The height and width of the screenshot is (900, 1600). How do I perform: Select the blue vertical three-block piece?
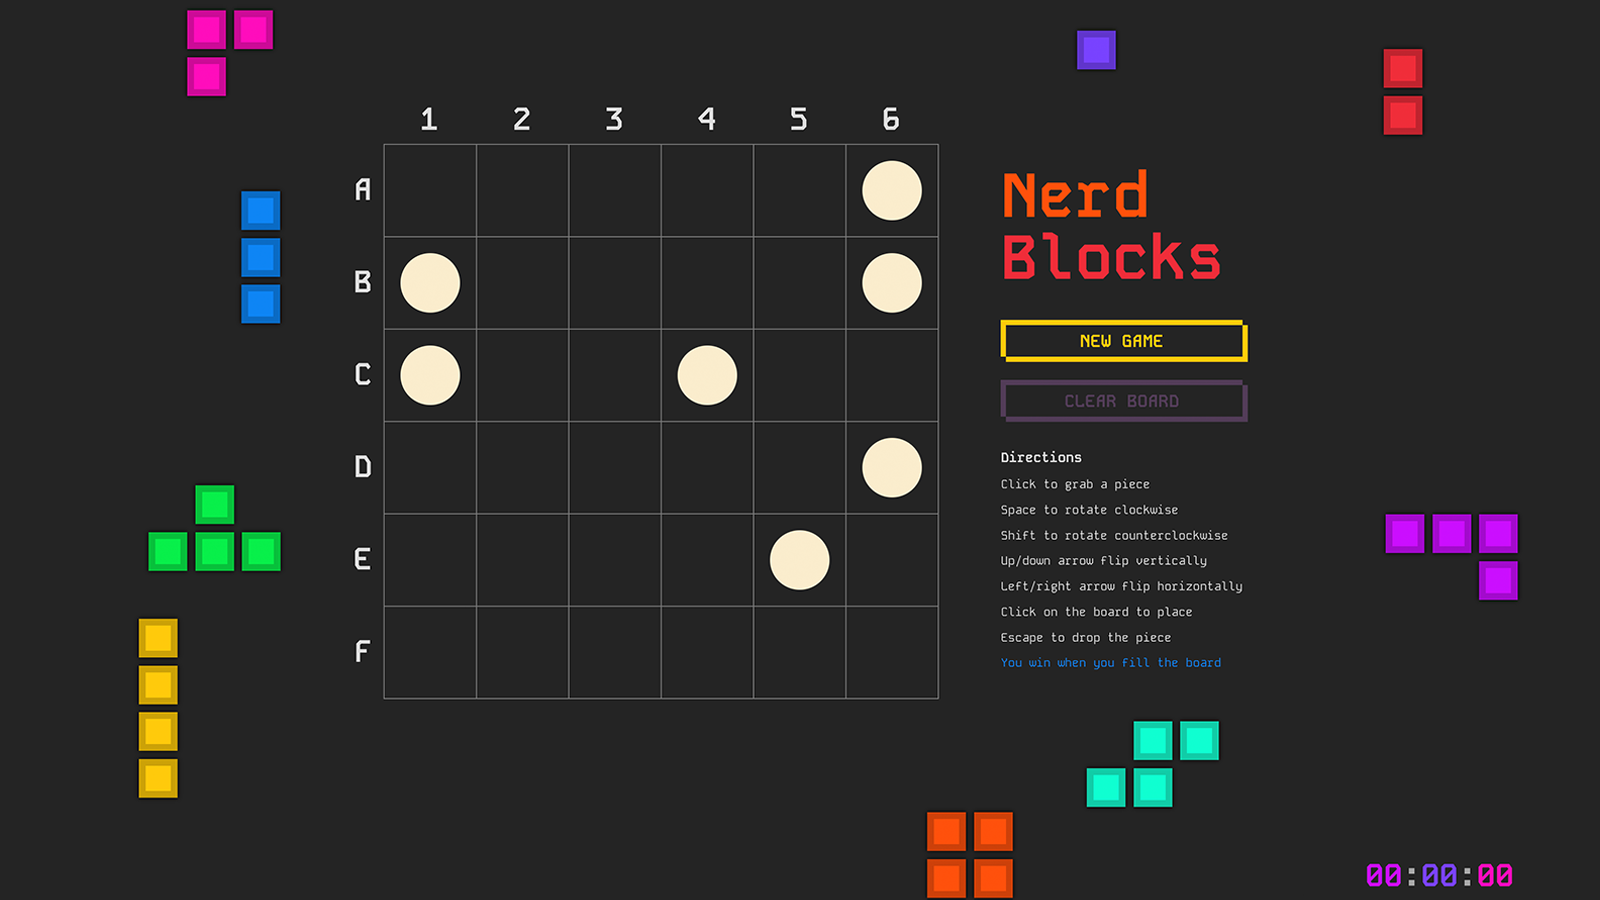click(260, 255)
